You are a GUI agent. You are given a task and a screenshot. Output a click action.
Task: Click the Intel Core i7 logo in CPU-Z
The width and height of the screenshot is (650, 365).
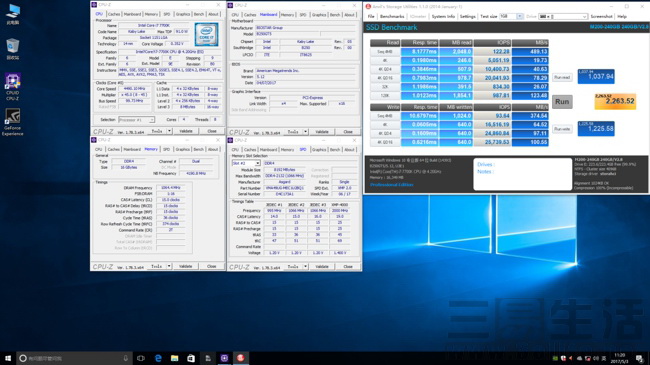click(x=206, y=35)
